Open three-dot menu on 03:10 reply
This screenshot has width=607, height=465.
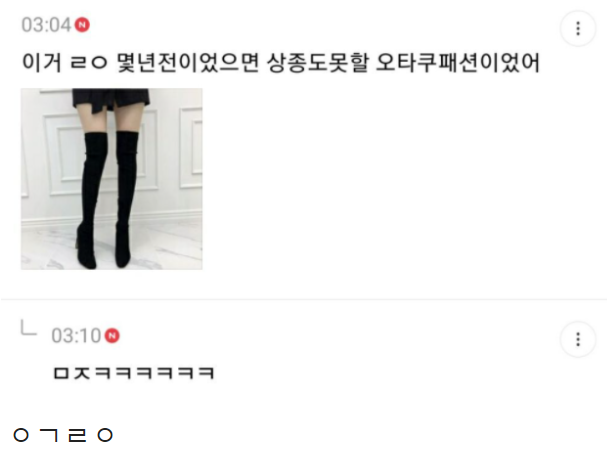pyautogui.click(x=578, y=340)
